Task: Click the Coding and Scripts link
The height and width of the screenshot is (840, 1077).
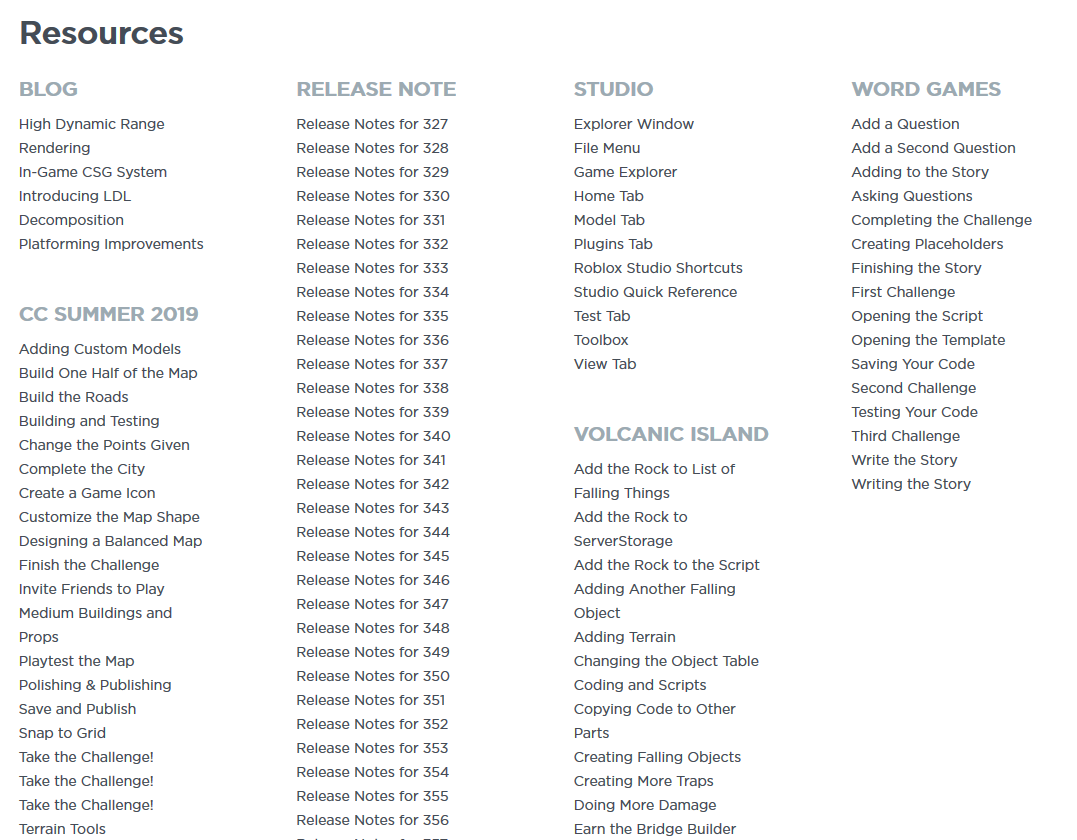Action: tap(640, 685)
